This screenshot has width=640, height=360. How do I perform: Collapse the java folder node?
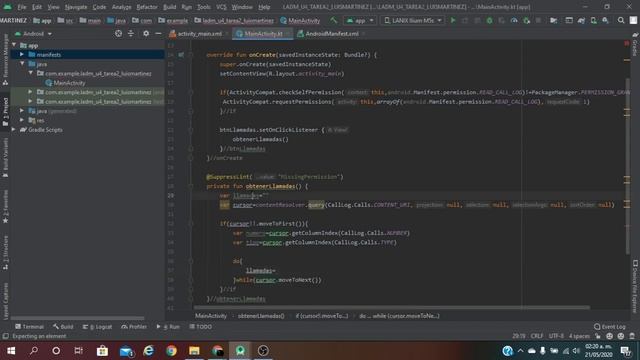click(22, 64)
